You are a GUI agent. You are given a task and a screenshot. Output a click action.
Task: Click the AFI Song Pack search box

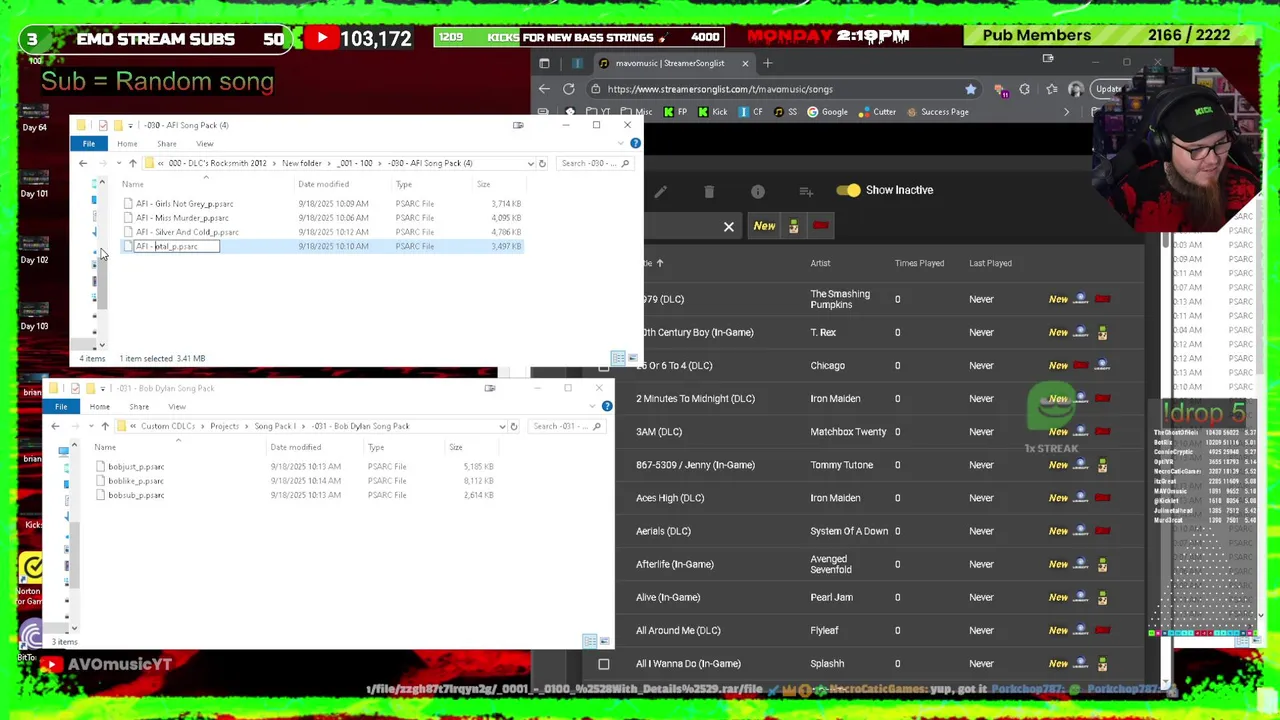coord(595,163)
